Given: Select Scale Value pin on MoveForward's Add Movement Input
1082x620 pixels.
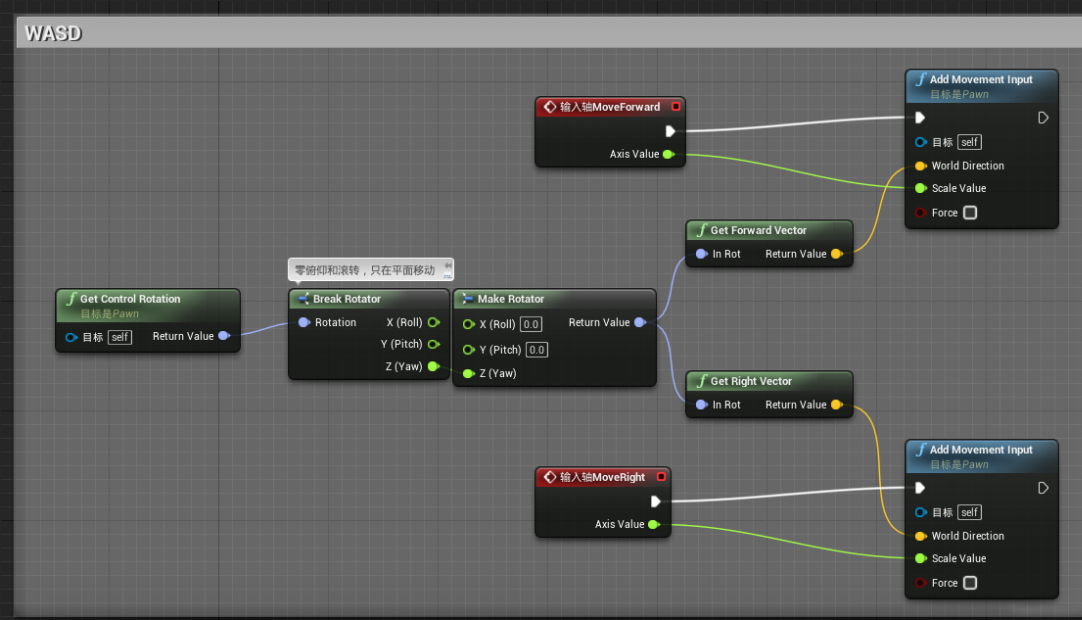Looking at the screenshot, I should pos(921,188).
